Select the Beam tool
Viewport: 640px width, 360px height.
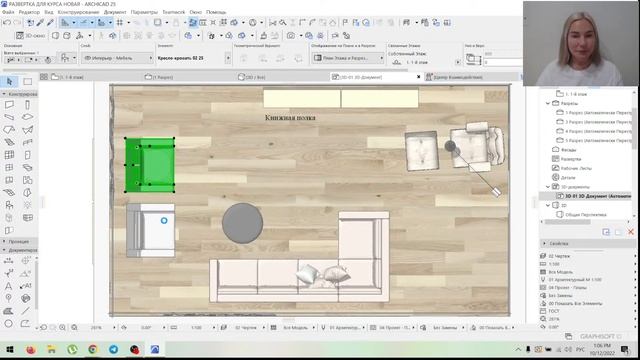tap(9, 117)
